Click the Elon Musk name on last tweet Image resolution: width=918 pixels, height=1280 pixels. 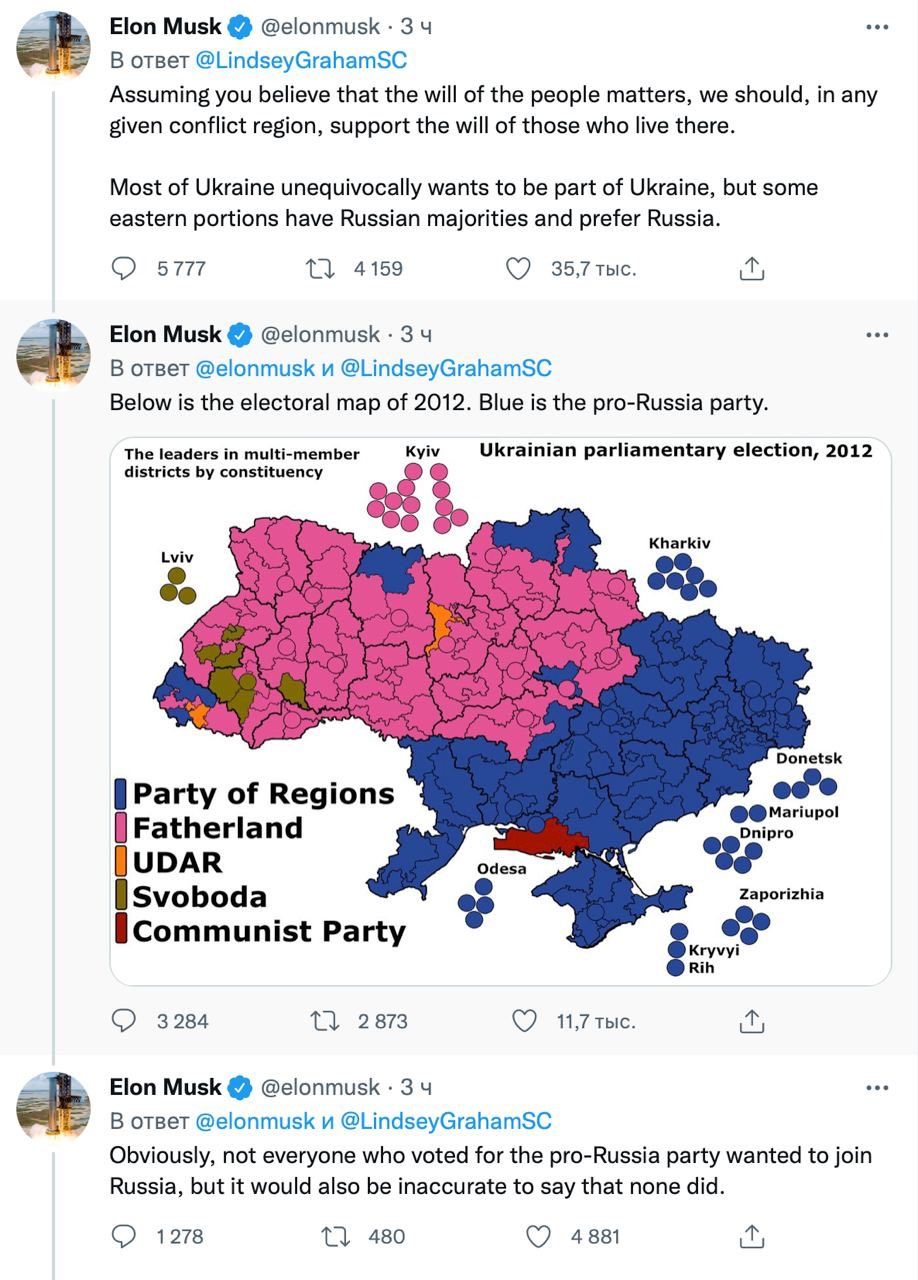(x=165, y=1087)
